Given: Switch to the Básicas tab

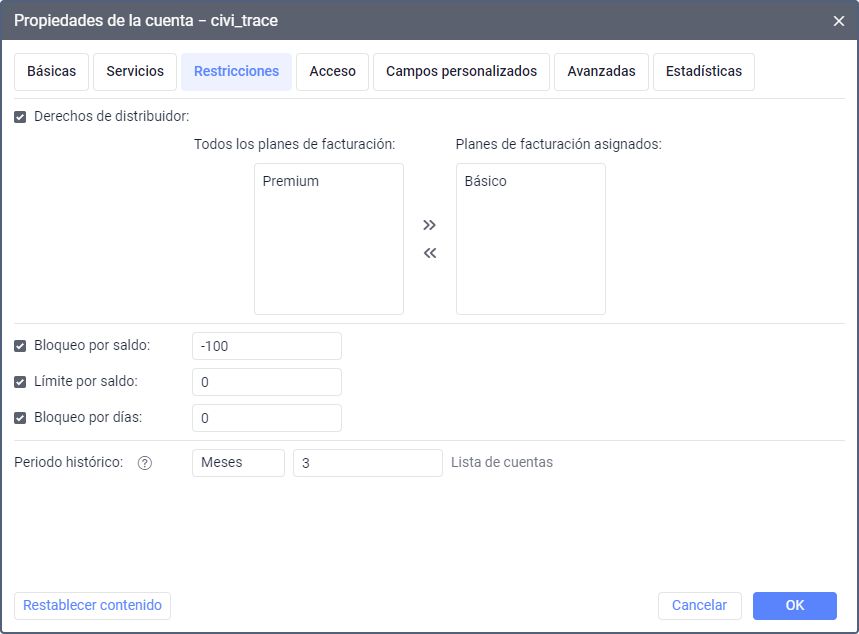Looking at the screenshot, I should point(51,72).
